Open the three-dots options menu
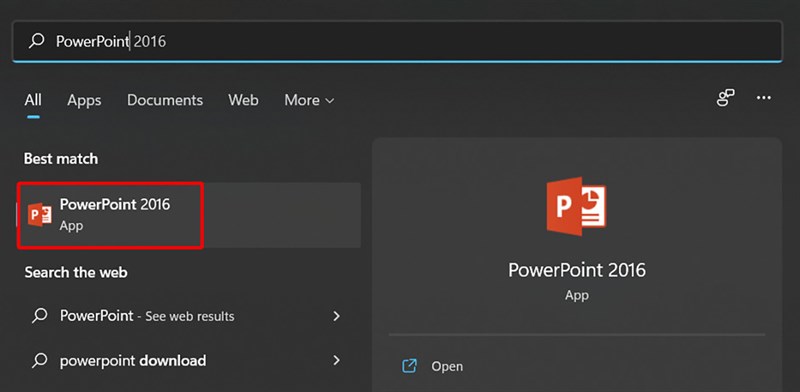This screenshot has height=392, width=800. [764, 97]
